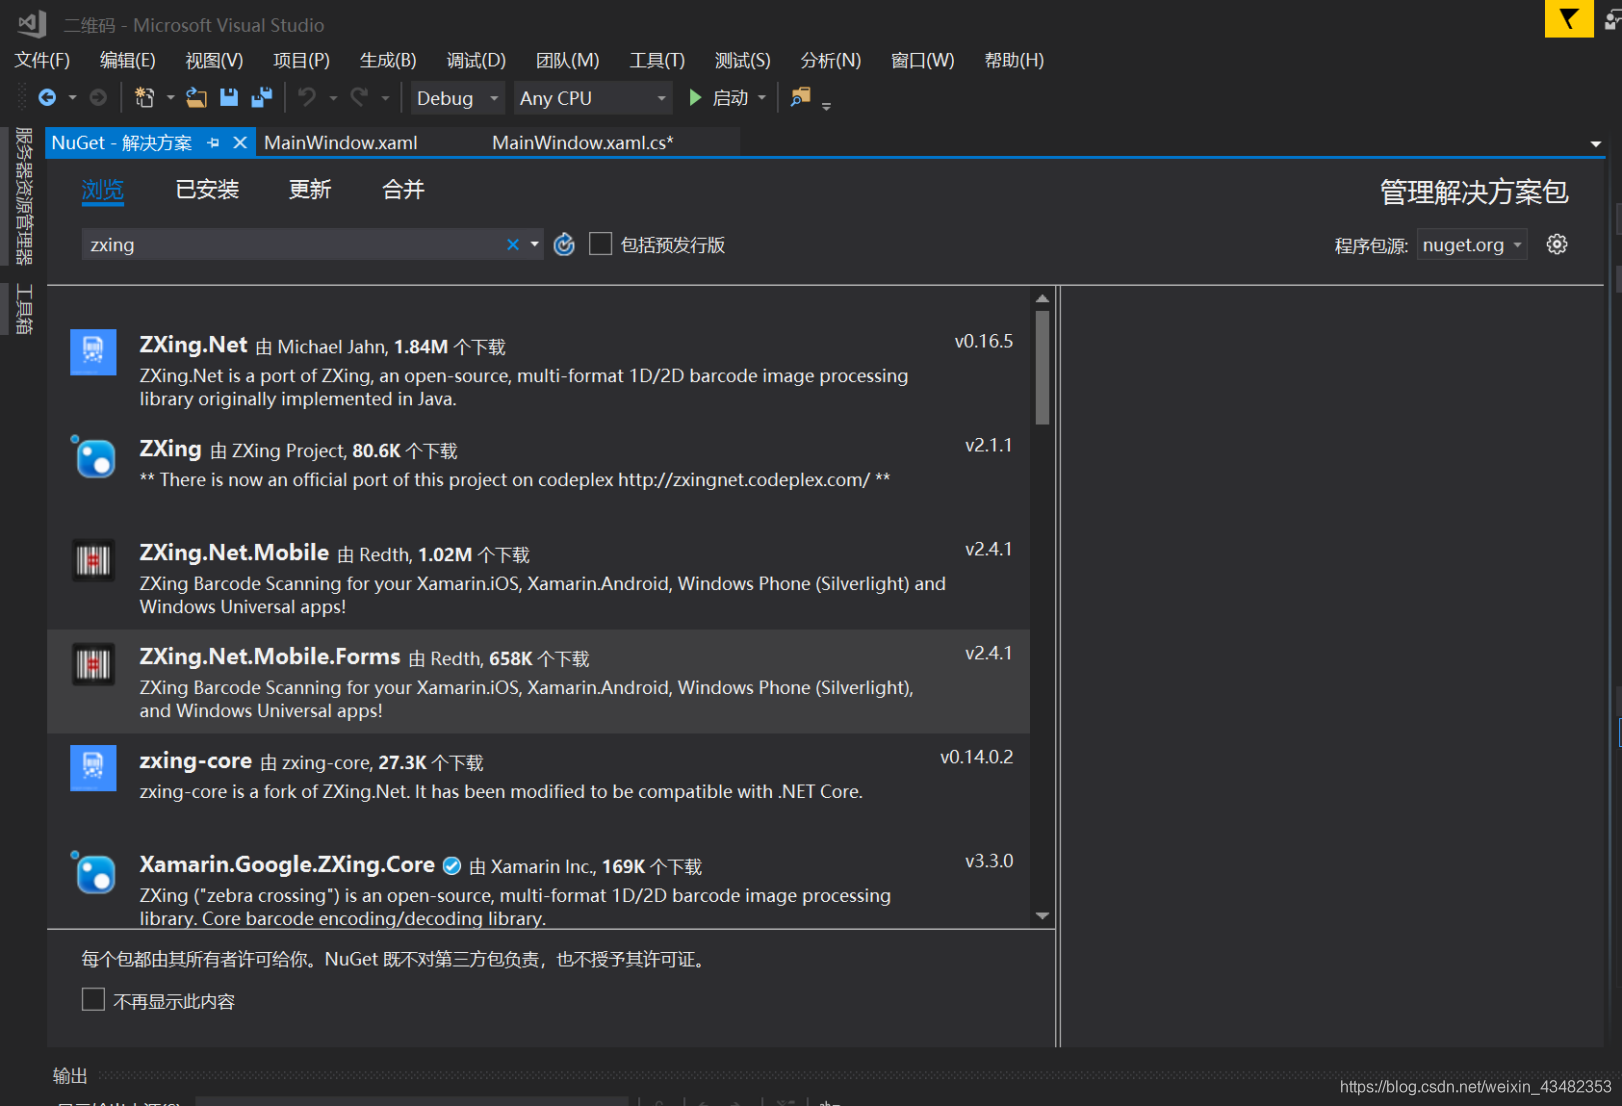
Task: Open the 帮助(H) menu
Action: tap(1014, 60)
